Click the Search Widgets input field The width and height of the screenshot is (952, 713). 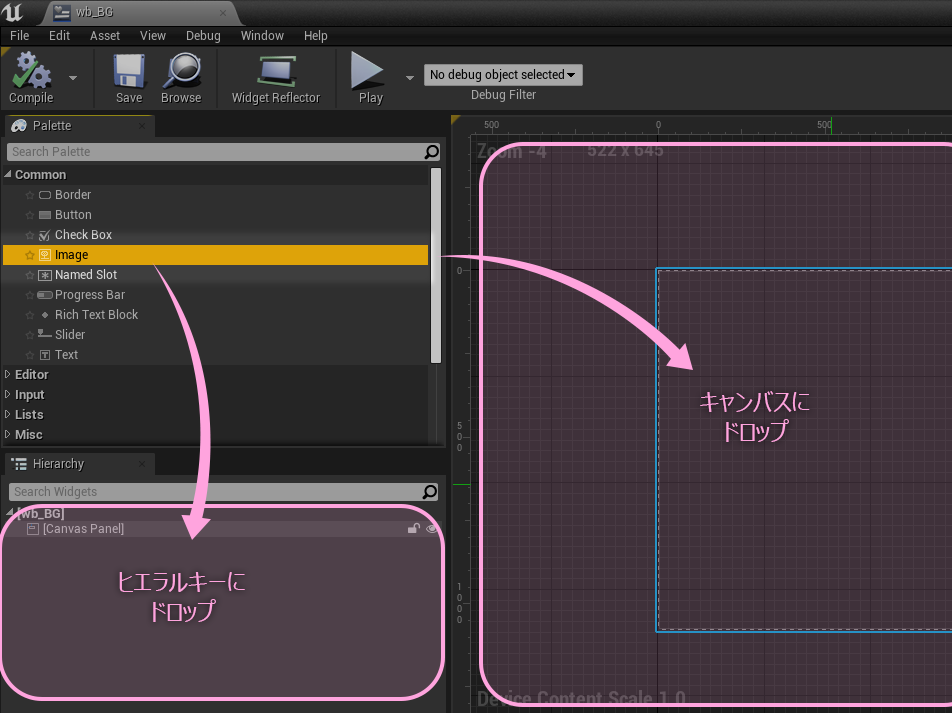pyautogui.click(x=215, y=492)
